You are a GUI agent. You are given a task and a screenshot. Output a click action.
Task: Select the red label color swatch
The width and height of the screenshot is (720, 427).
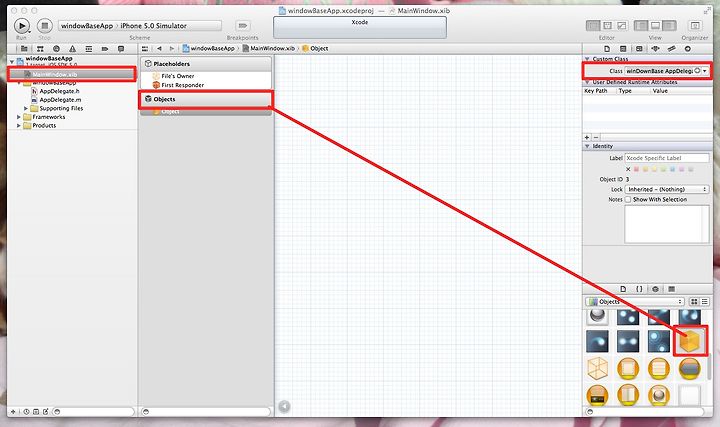[636, 169]
